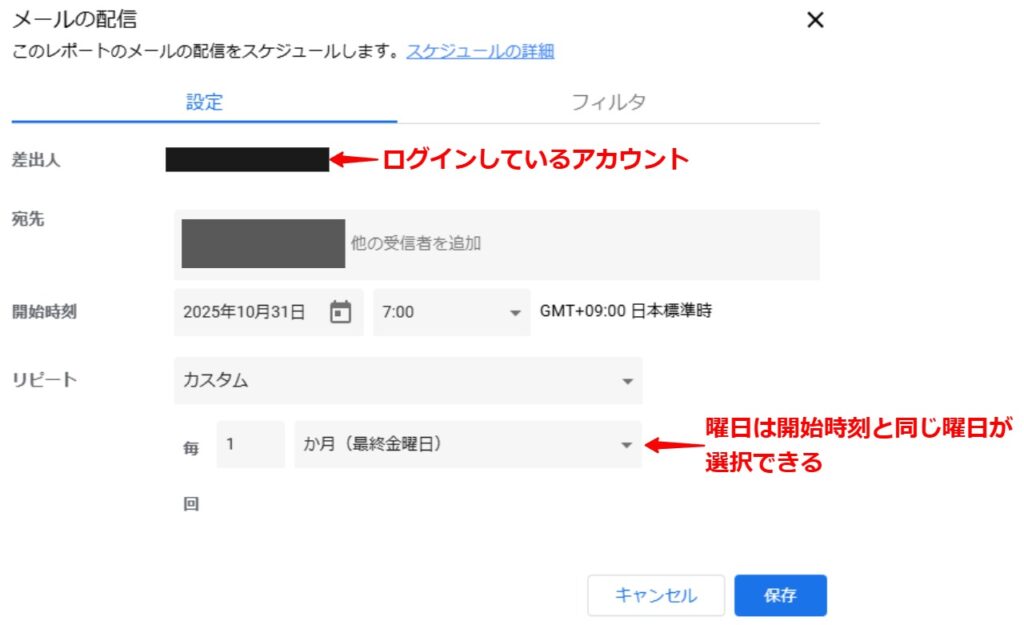Select the gray redacted recipient chip

point(263,244)
